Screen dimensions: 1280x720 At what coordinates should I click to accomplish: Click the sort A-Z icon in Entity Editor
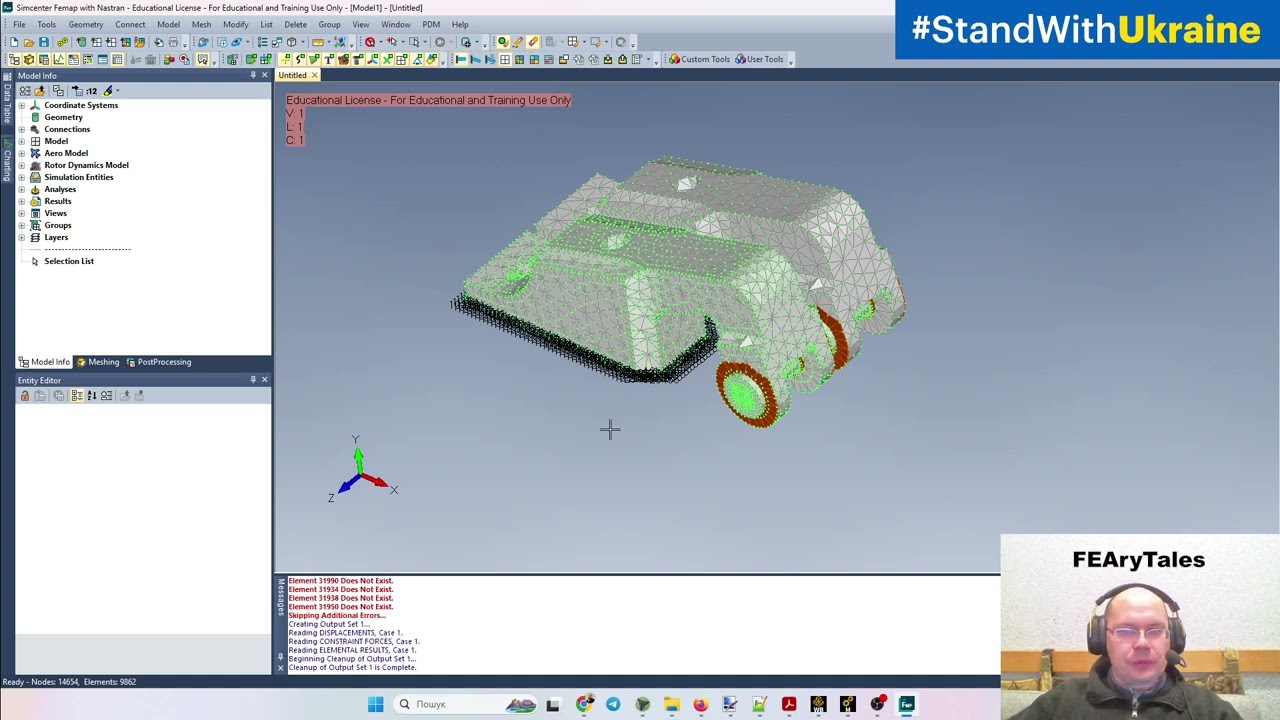click(x=92, y=396)
